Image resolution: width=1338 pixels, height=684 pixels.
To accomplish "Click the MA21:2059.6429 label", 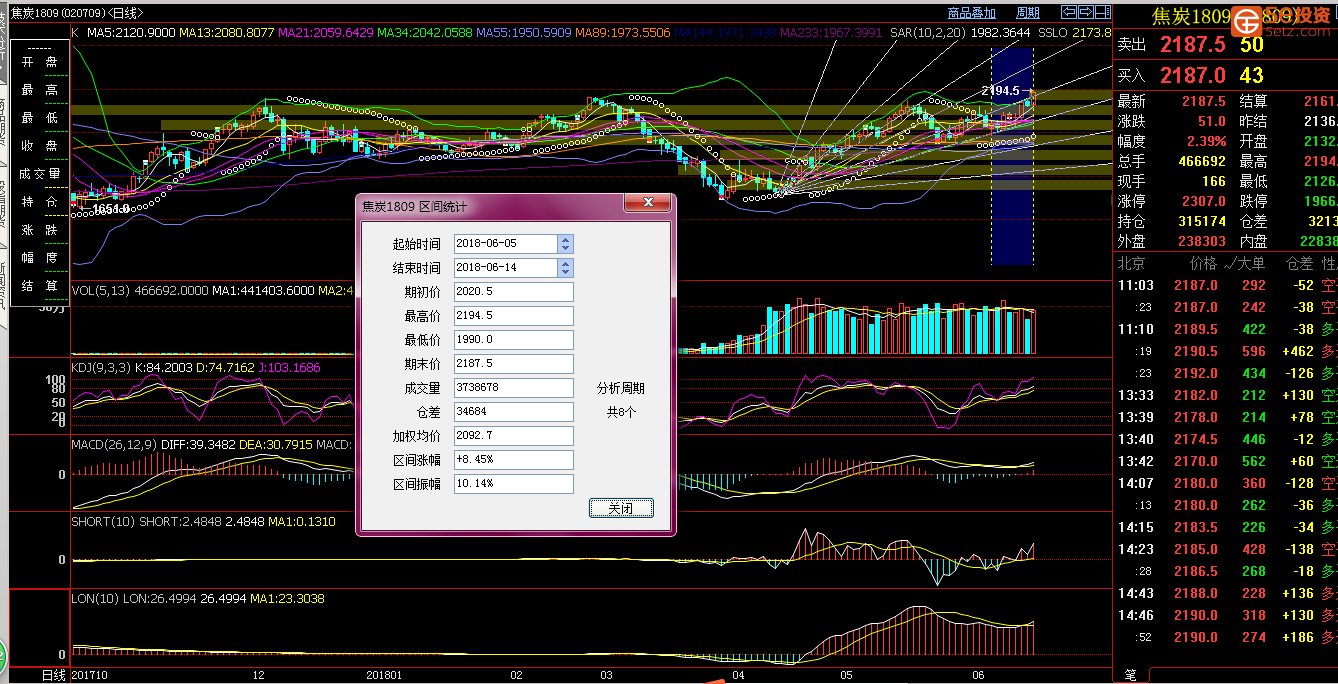I will [x=326, y=33].
